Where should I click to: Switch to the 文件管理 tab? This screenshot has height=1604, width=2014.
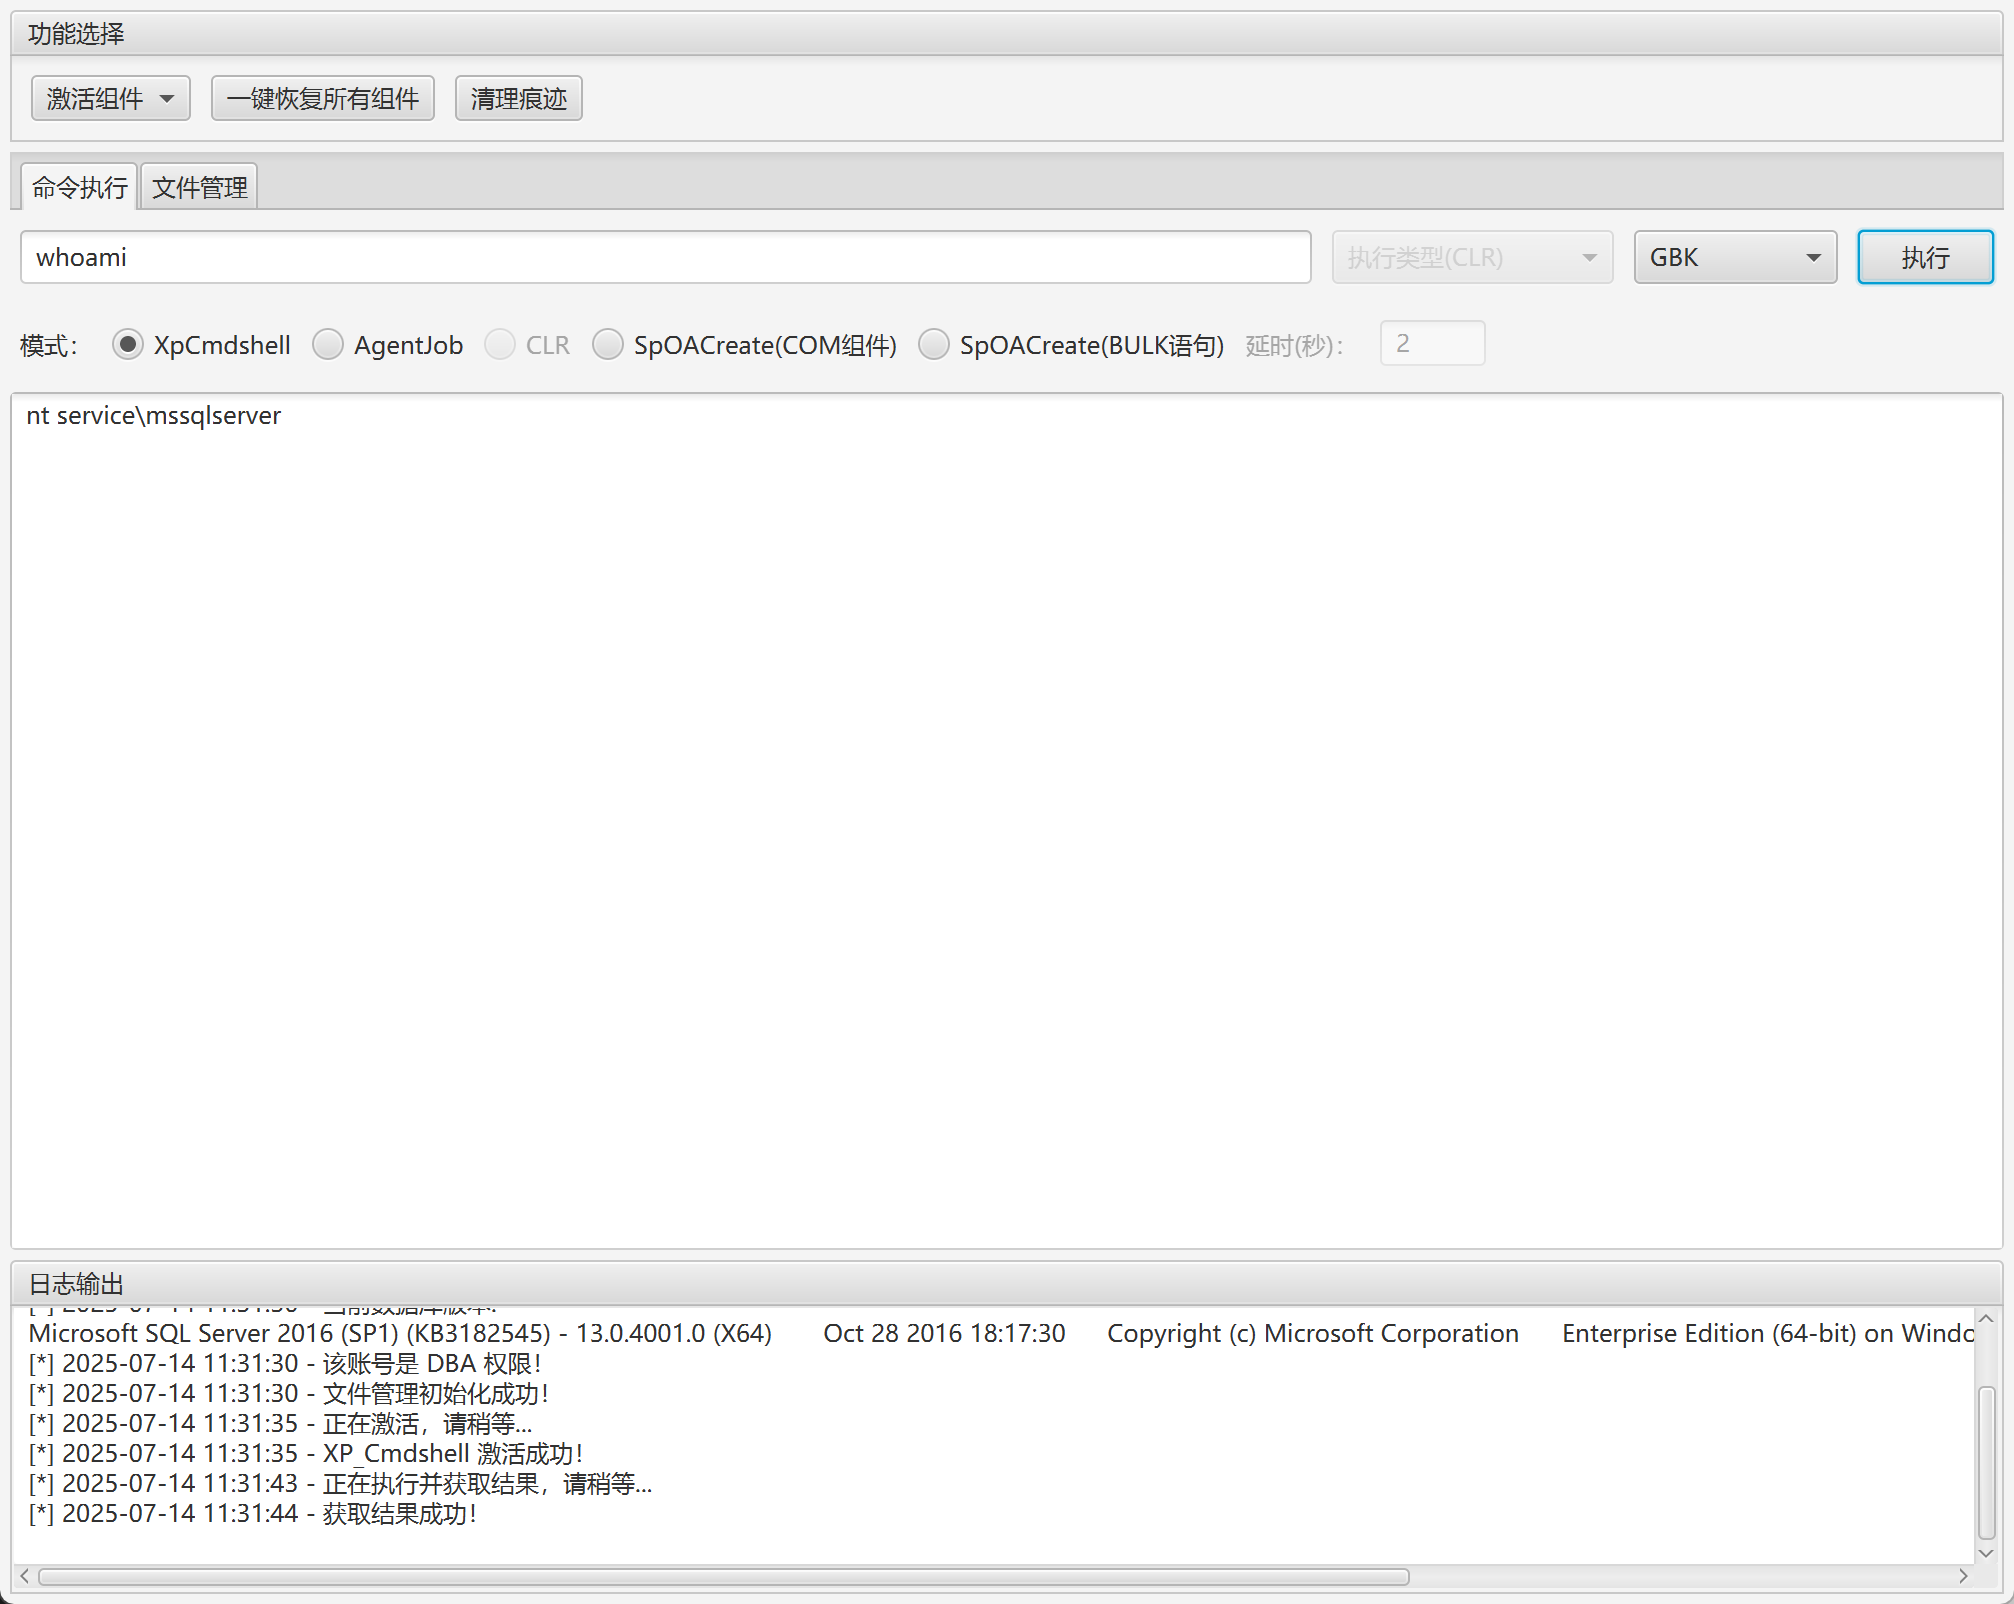click(199, 187)
